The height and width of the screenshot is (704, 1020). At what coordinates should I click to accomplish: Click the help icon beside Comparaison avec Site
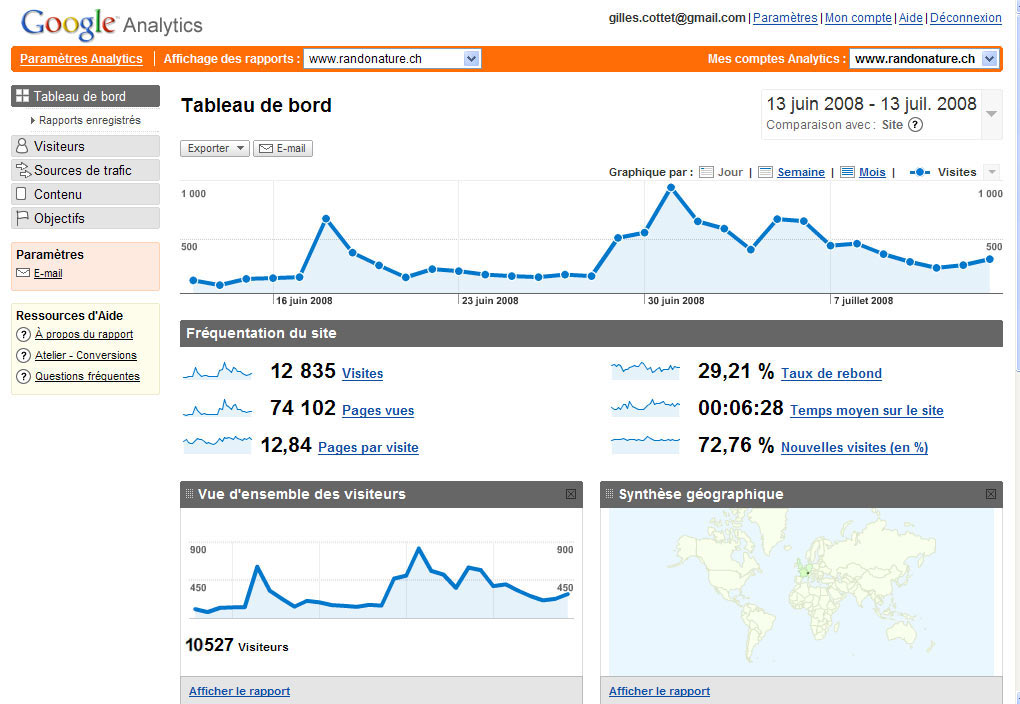tap(915, 125)
